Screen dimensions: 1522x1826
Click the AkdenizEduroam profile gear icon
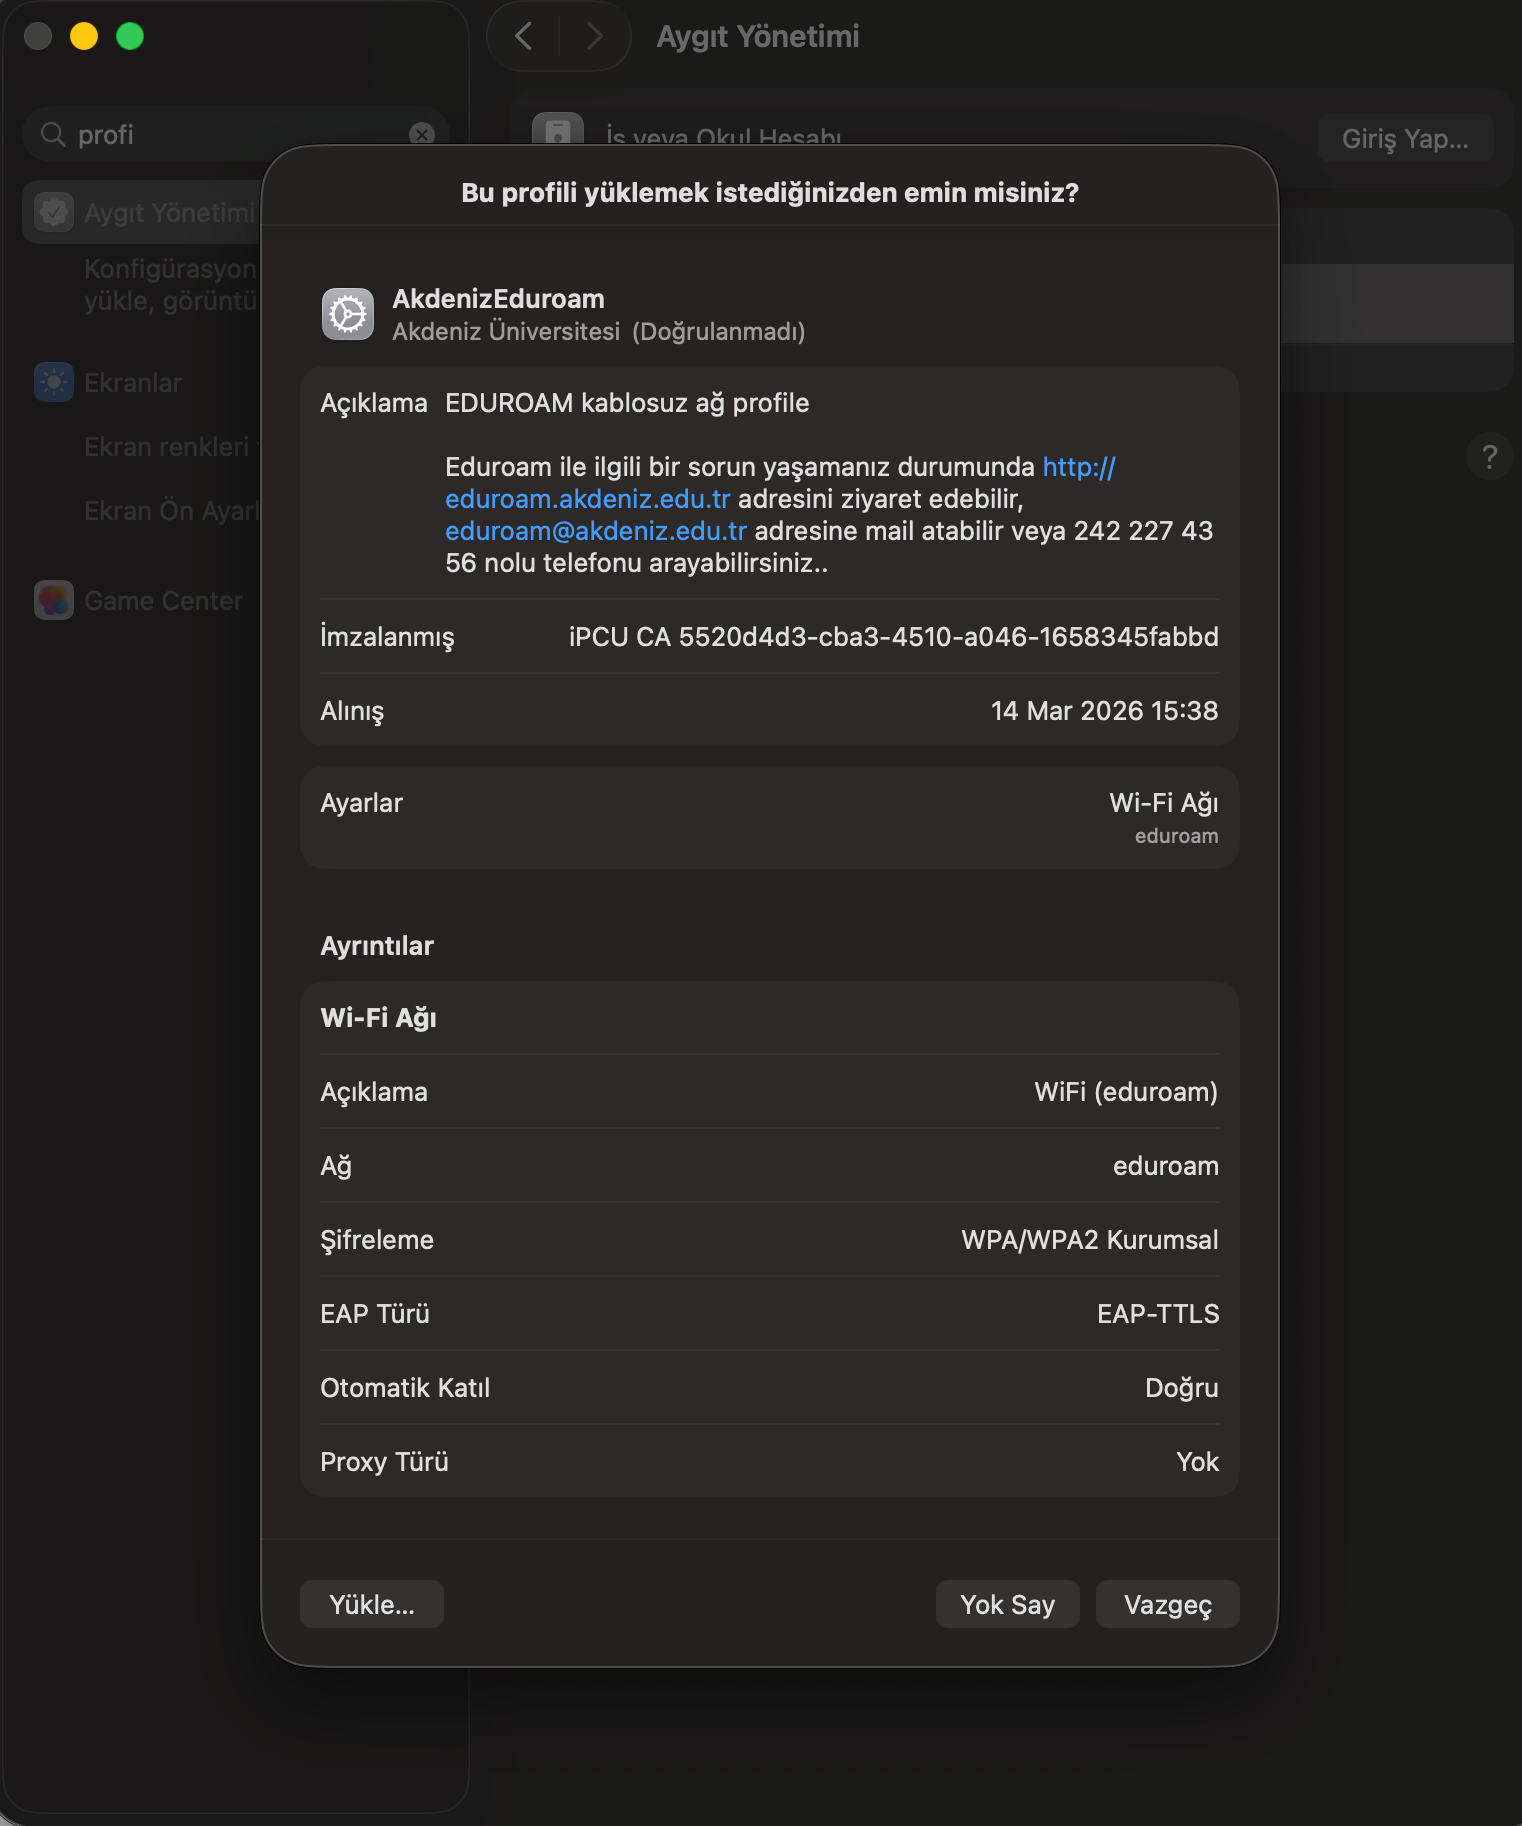[x=348, y=314]
